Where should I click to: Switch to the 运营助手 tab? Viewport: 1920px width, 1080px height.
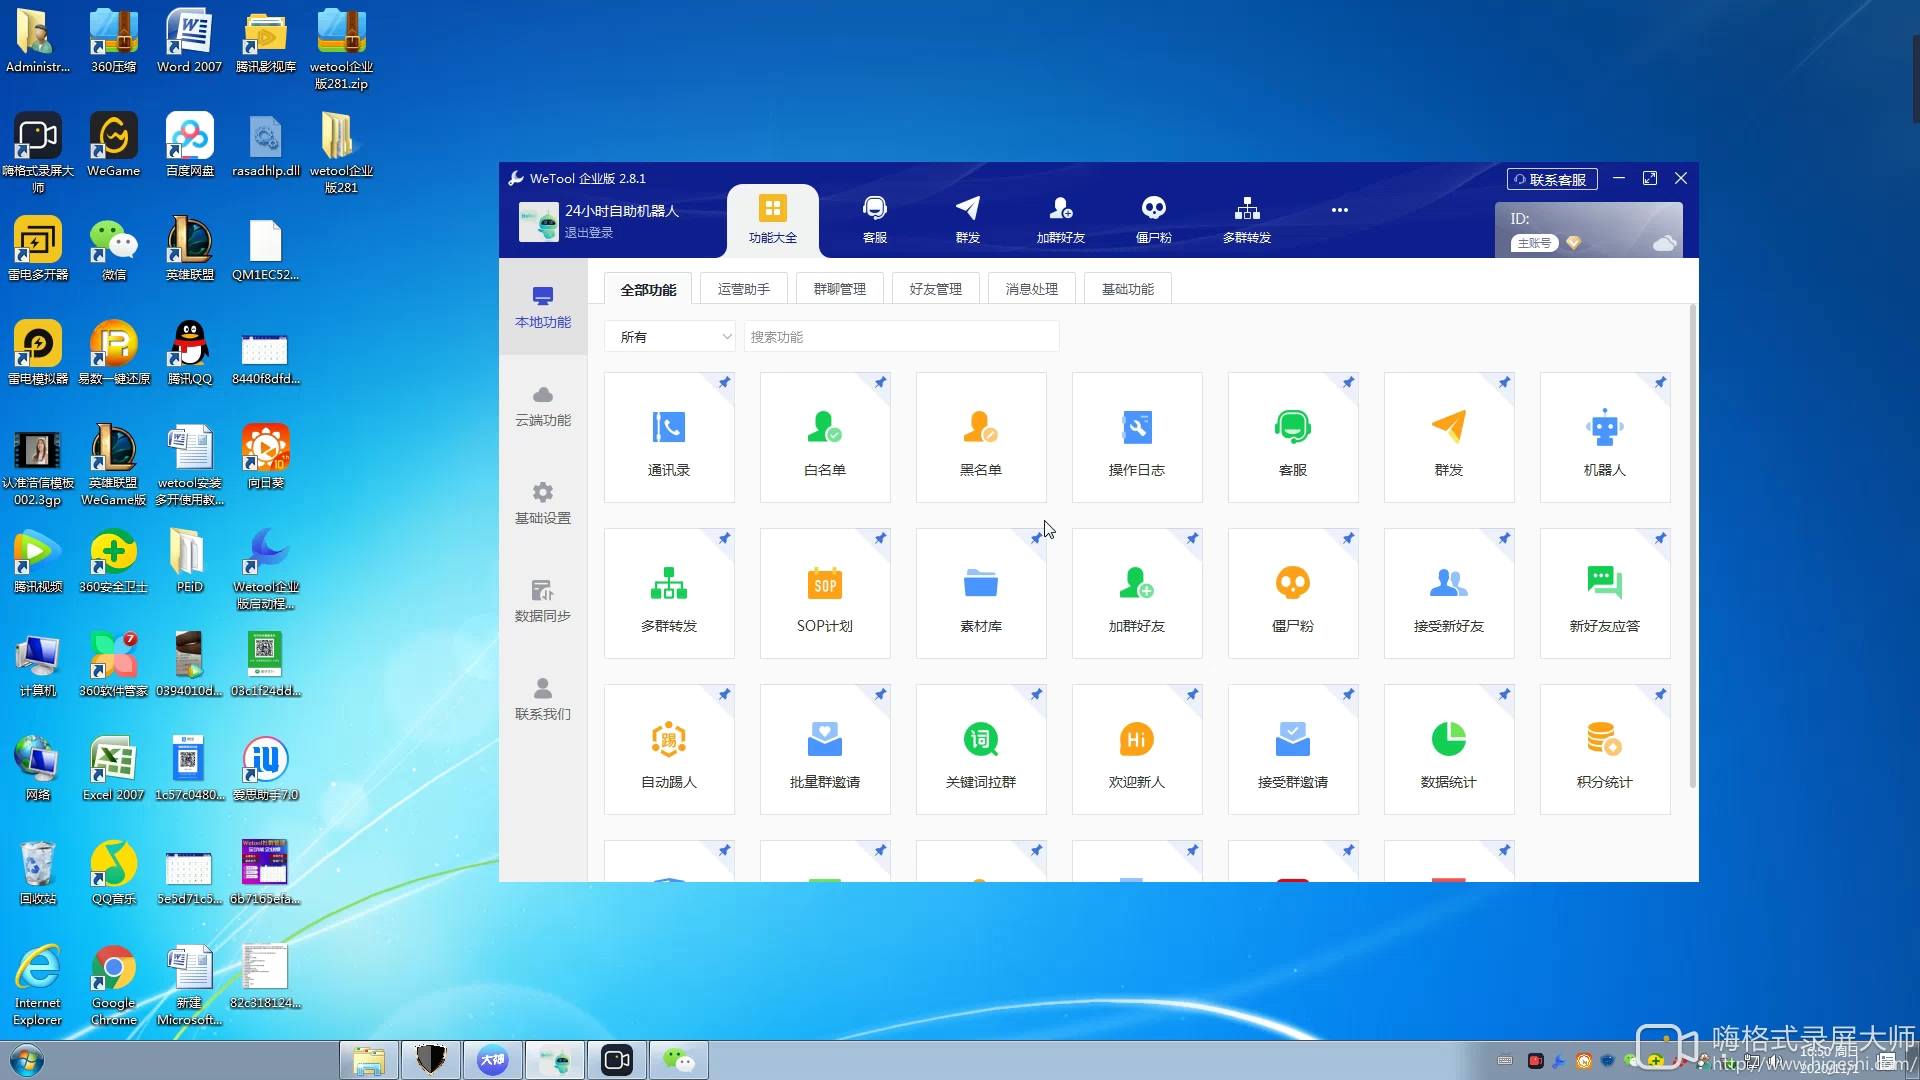tap(744, 289)
